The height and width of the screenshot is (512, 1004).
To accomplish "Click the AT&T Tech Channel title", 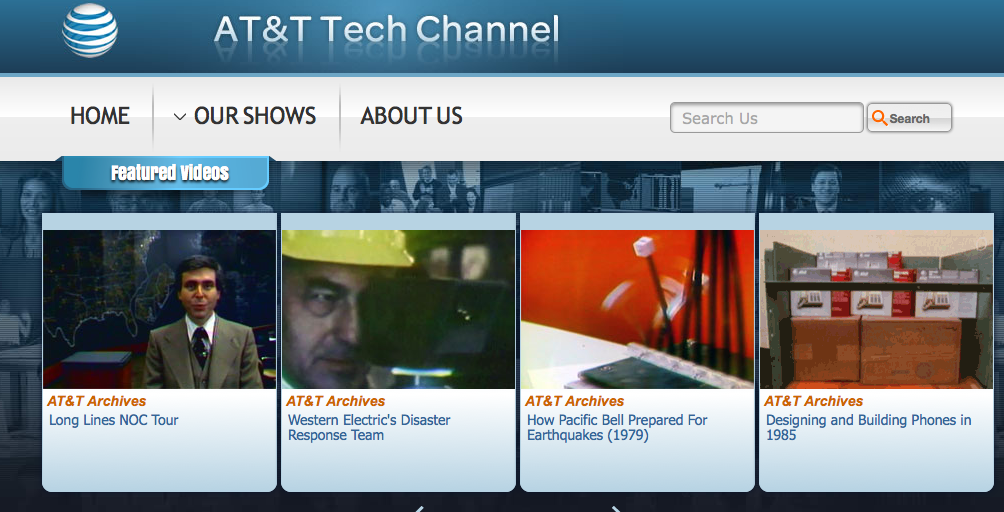I will coord(386,31).
